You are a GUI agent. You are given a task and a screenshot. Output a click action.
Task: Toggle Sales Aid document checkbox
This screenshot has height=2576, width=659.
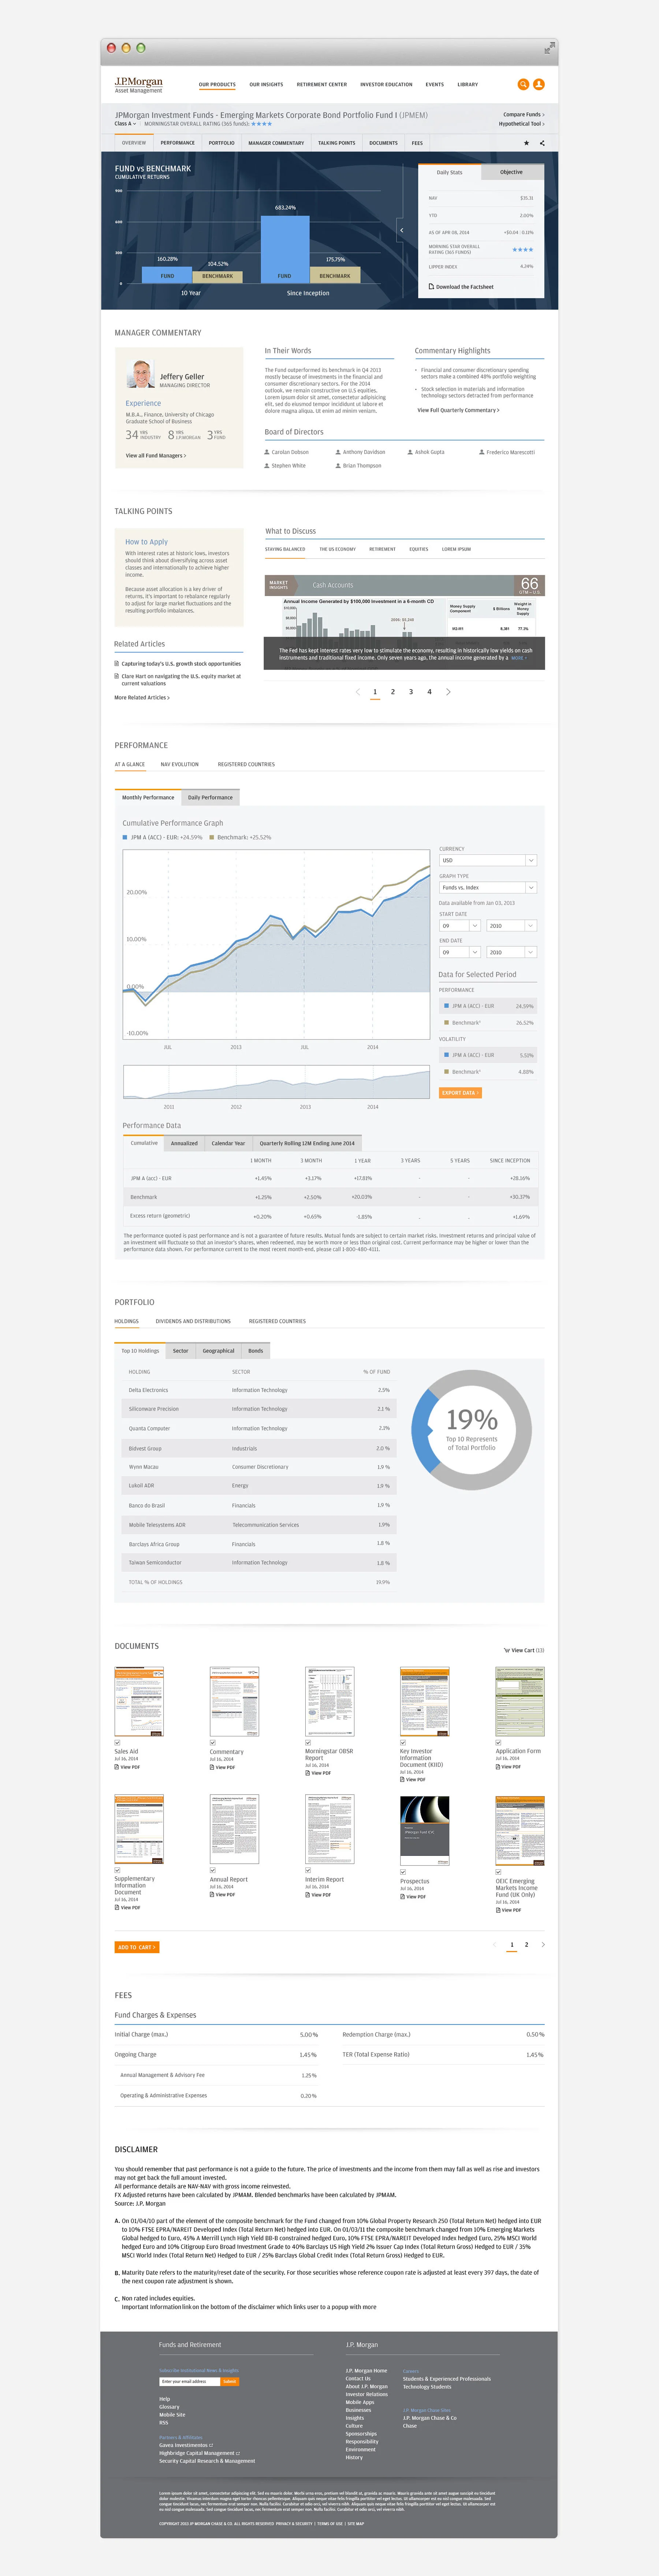tap(117, 1743)
